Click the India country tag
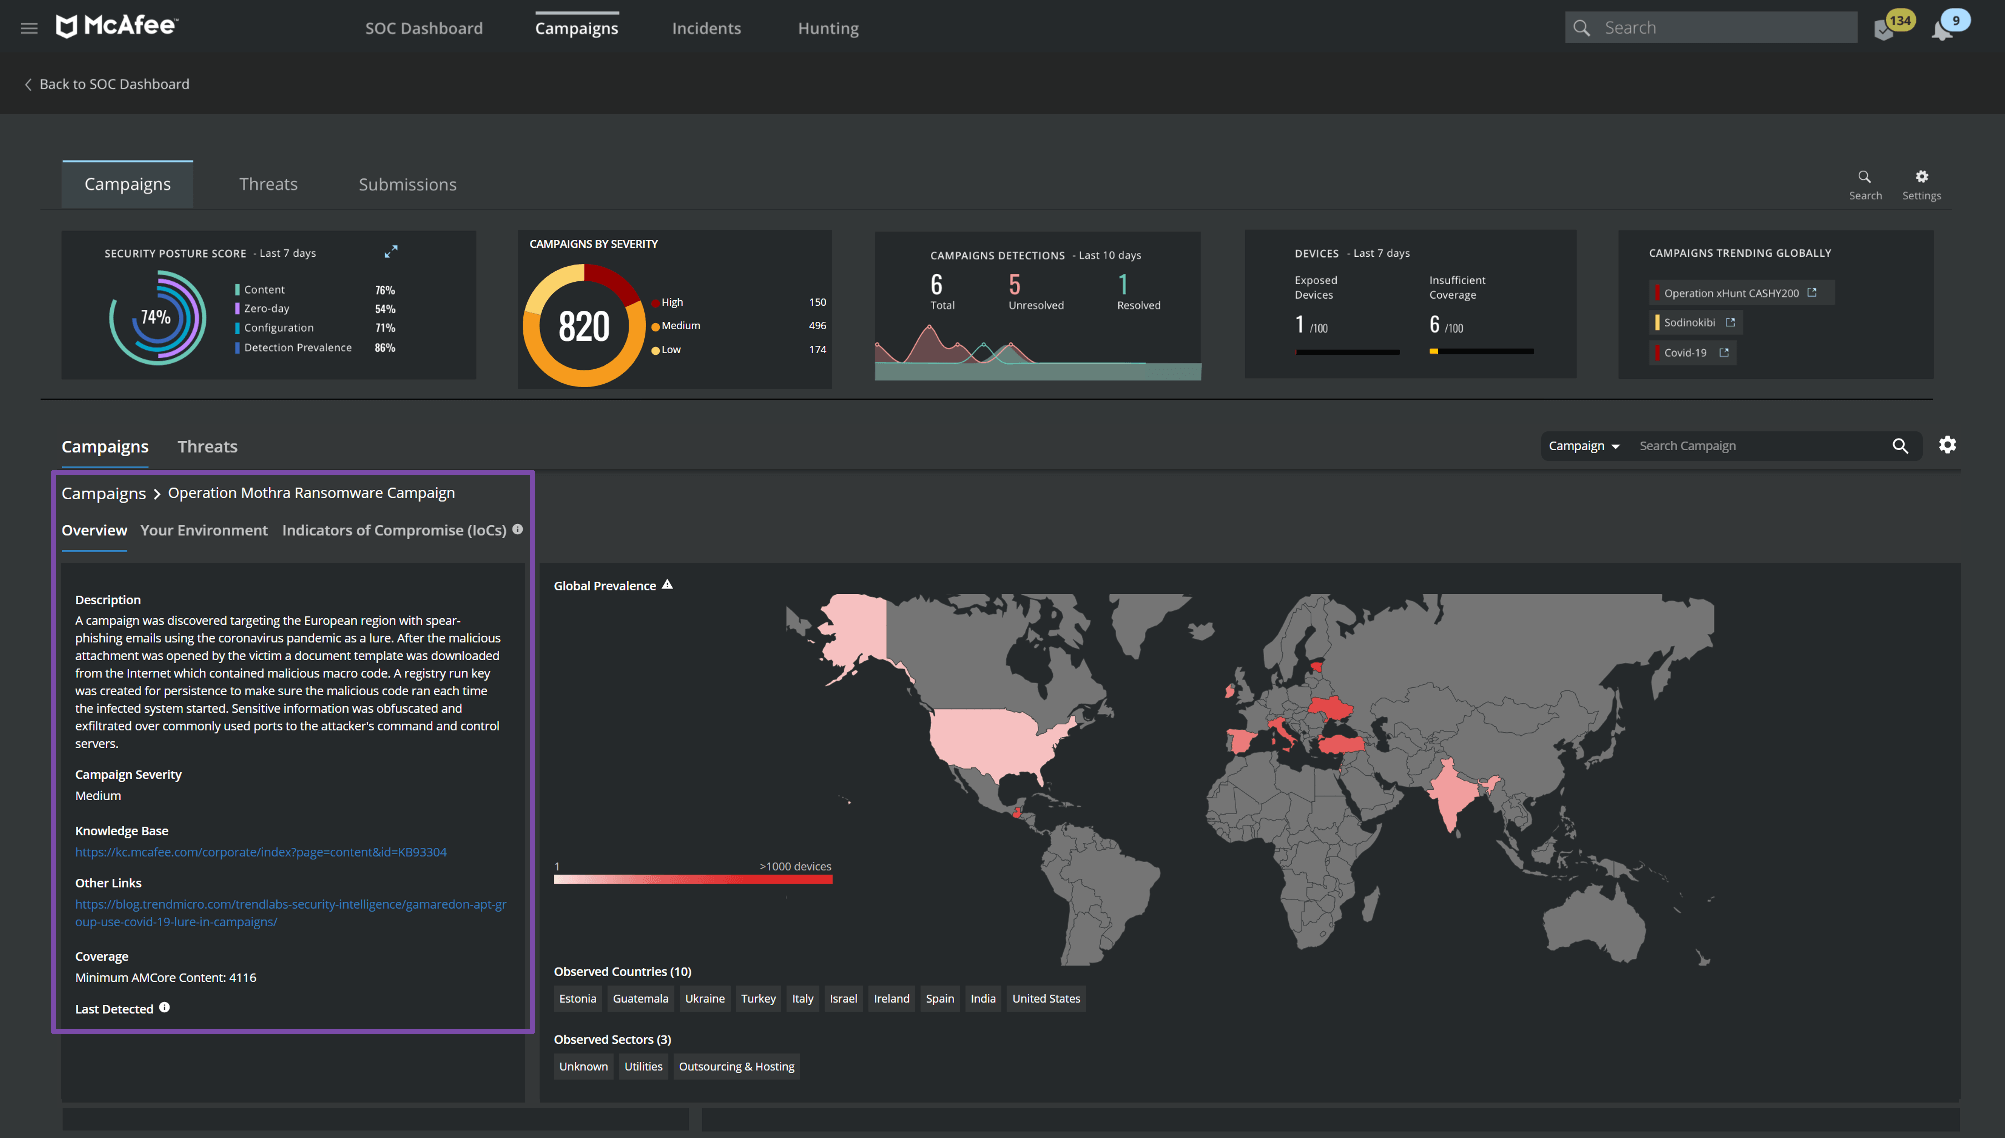 click(983, 999)
